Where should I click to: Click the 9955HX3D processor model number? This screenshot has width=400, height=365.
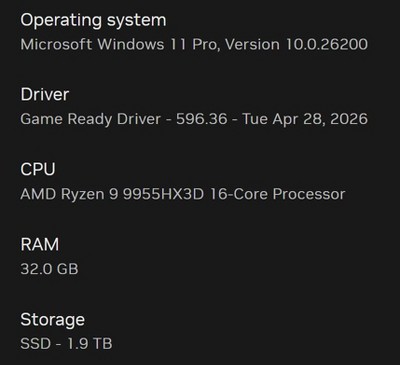(163, 194)
